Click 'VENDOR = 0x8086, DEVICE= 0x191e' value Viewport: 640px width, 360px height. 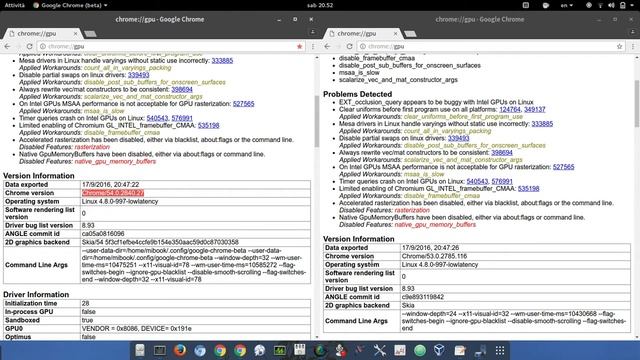click(137, 329)
